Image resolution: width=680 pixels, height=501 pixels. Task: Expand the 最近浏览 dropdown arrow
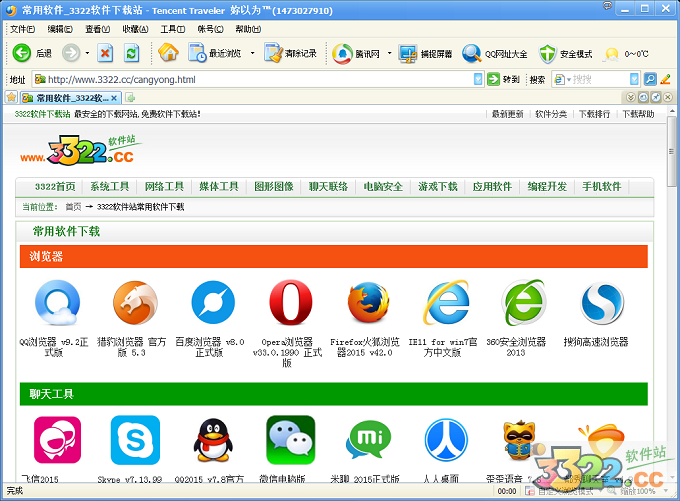point(252,53)
